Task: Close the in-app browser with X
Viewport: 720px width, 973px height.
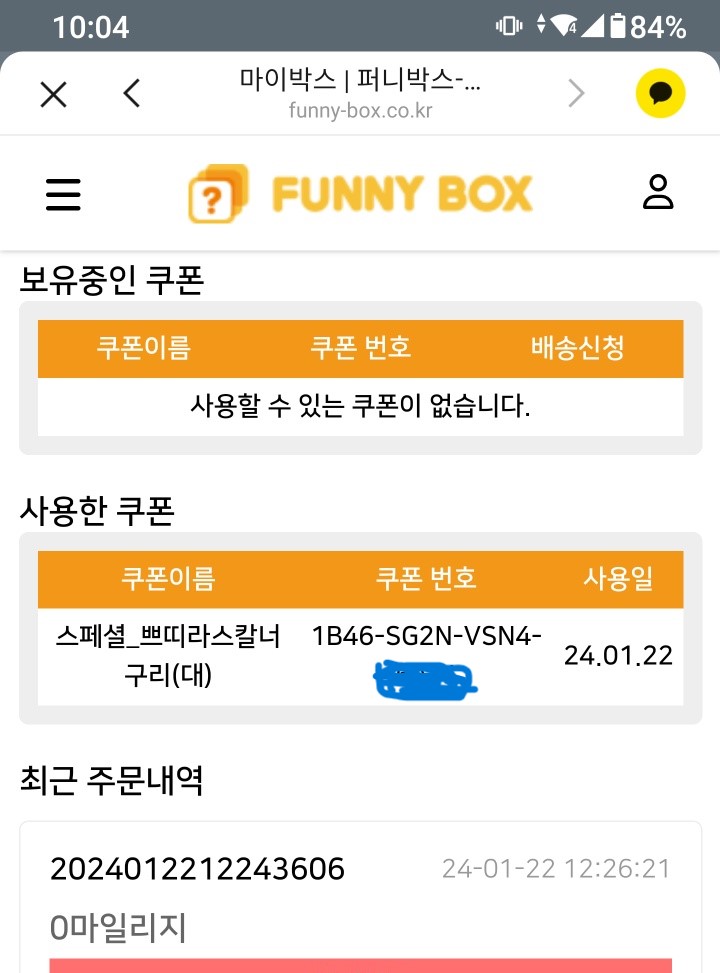Action: [53, 94]
